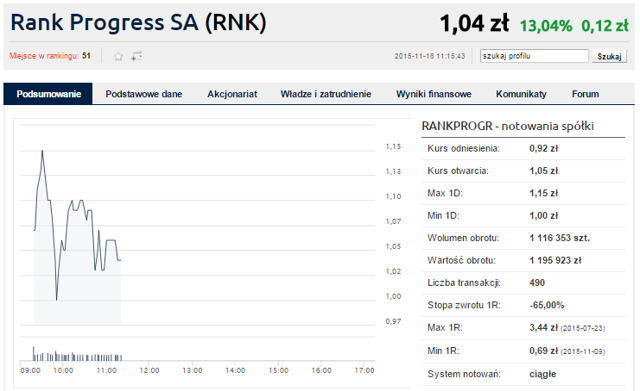The image size is (640, 391).
Task: Switch to the Podstawowe dane tab
Action: (144, 94)
